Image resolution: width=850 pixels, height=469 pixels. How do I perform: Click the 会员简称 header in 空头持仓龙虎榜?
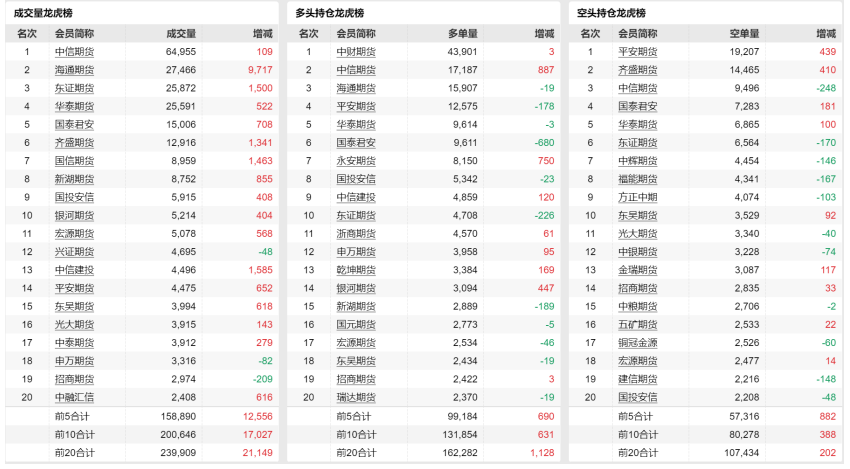click(638, 34)
